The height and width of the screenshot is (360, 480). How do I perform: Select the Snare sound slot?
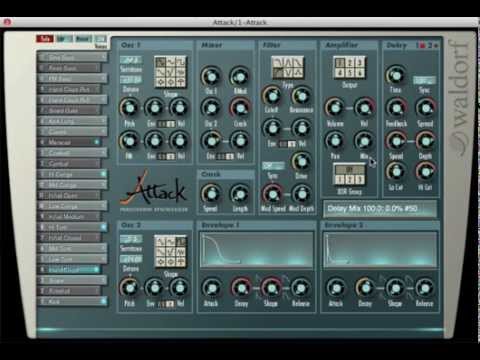[72, 280]
